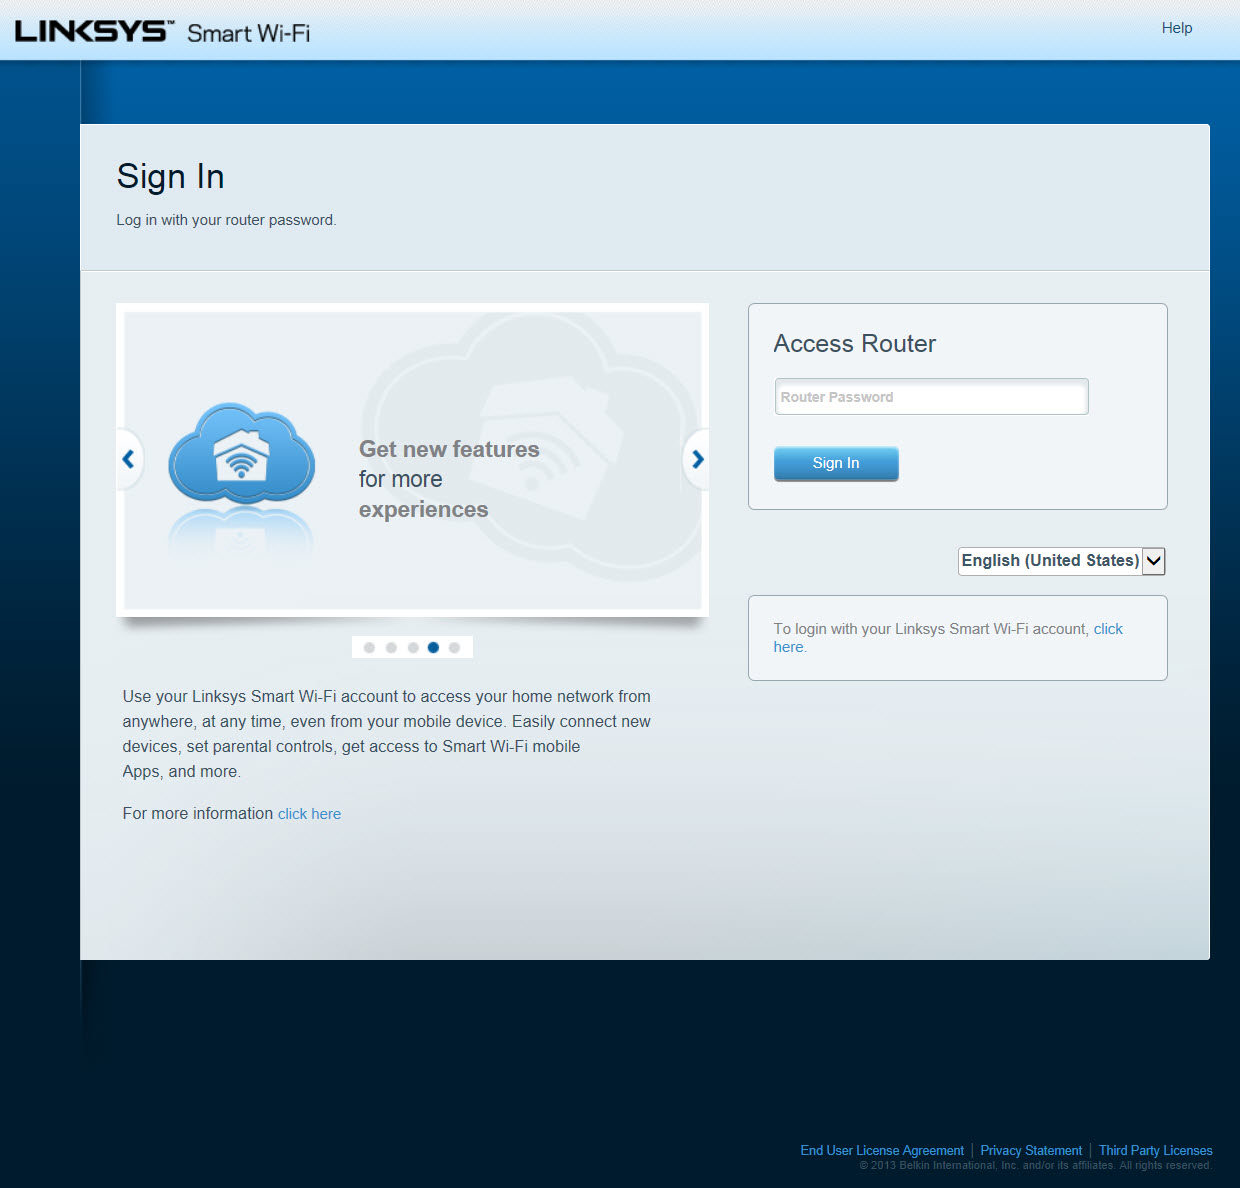Click the Belkin copyright notice
1240x1188 pixels.
(1035, 1166)
